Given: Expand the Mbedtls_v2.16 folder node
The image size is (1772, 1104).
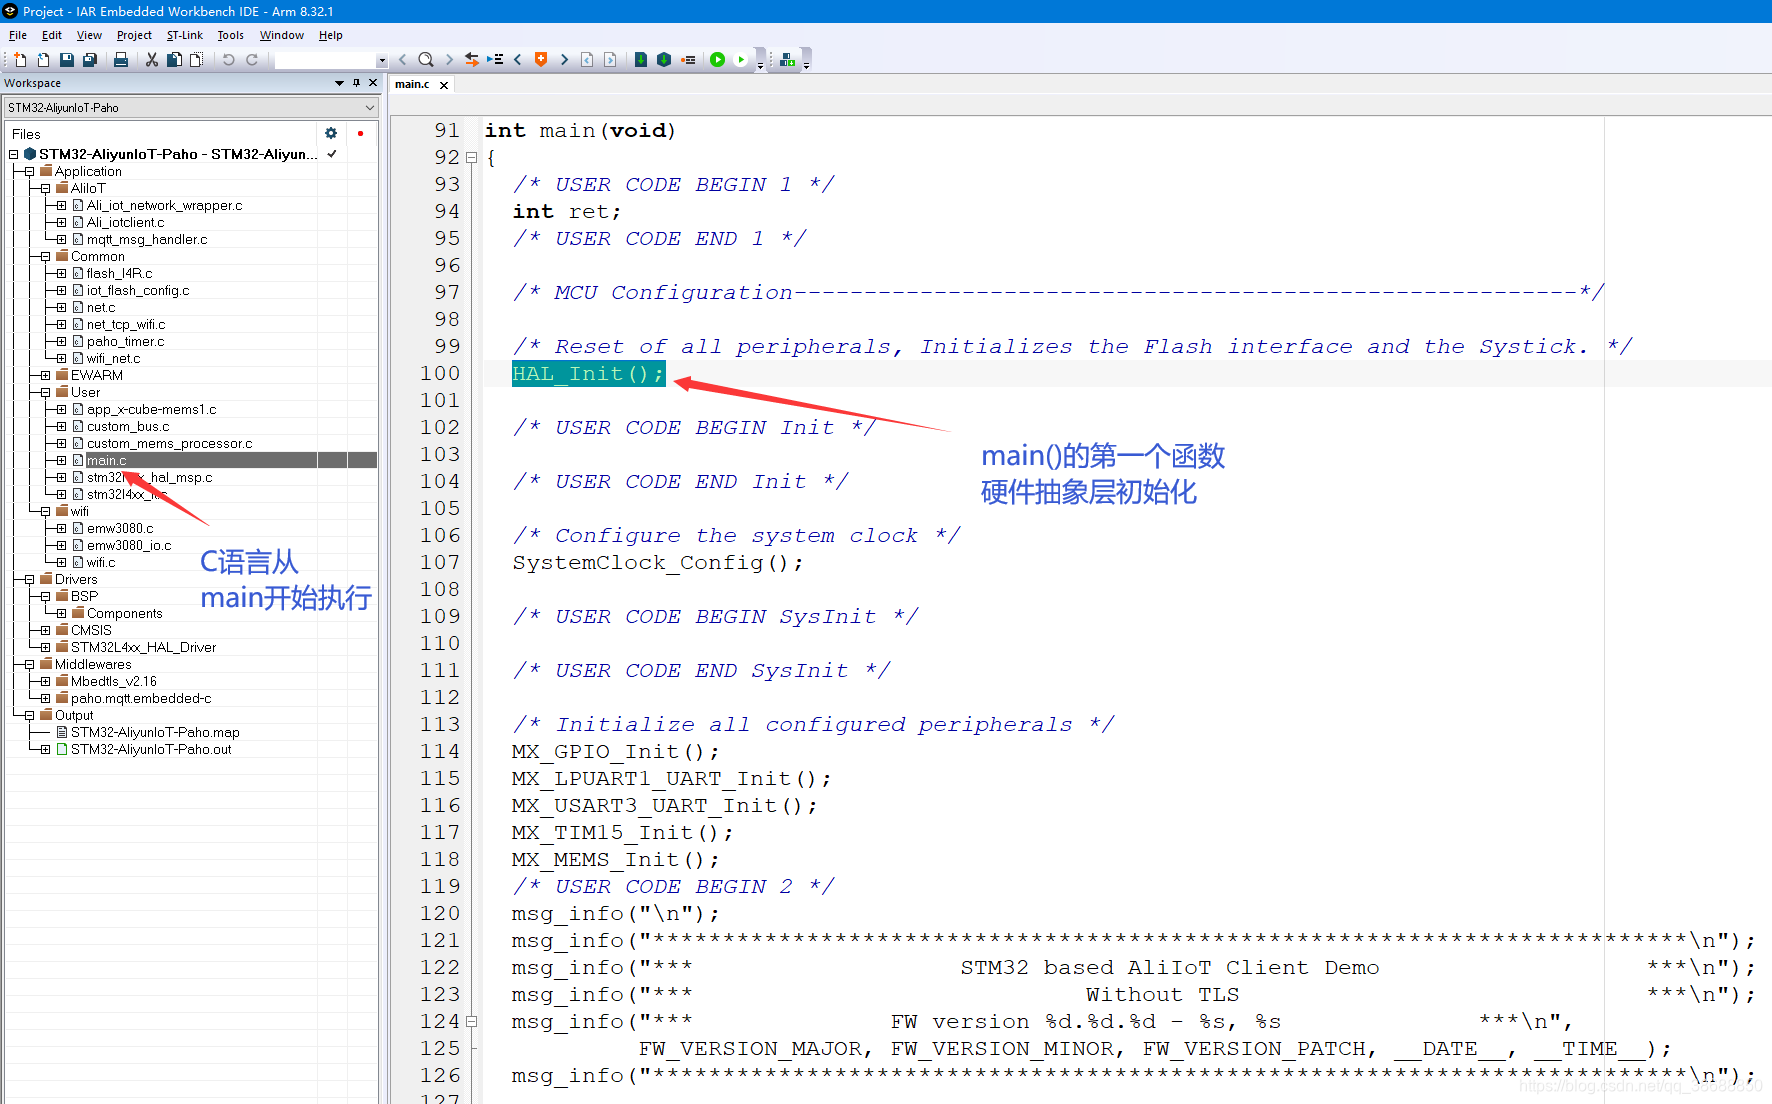Looking at the screenshot, I should coord(45,681).
